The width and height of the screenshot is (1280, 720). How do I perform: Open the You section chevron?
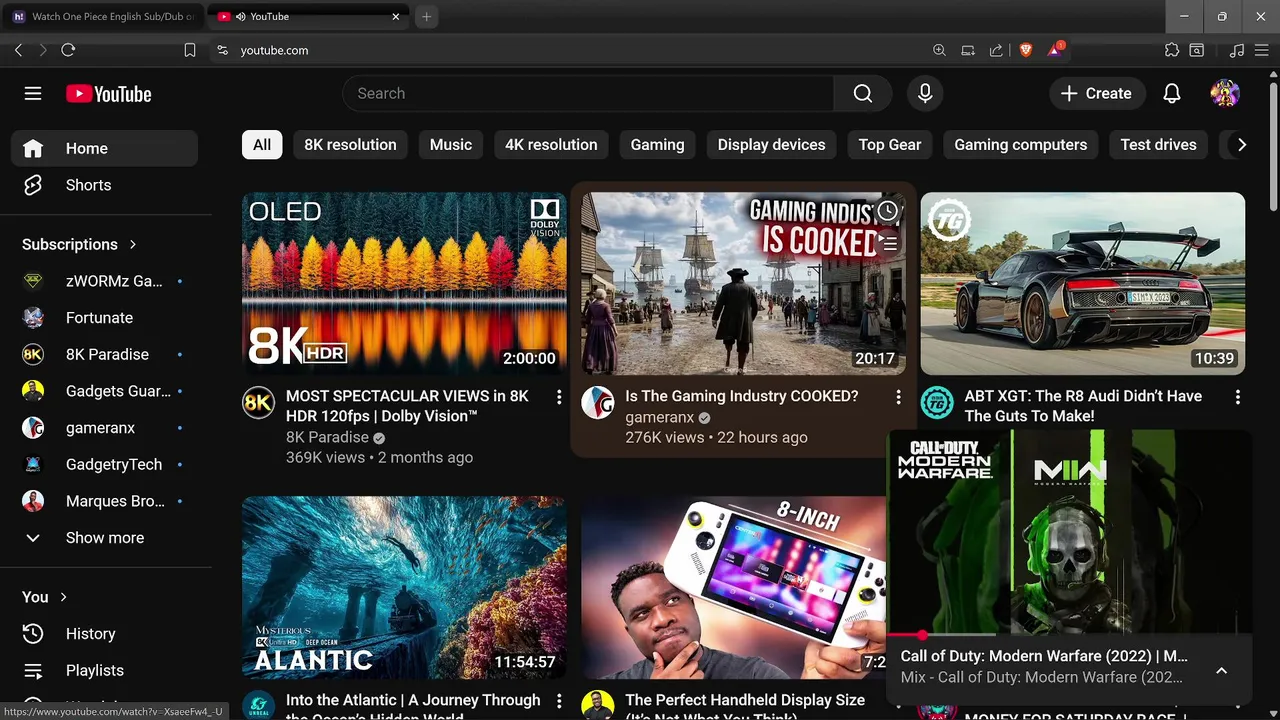pyautogui.click(x=63, y=597)
